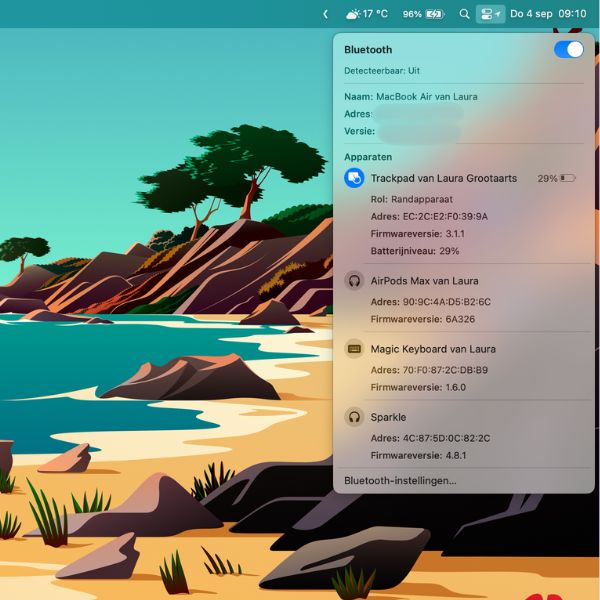This screenshot has height=600, width=600.
Task: Turn off the Bluetooth switch
Action: pyautogui.click(x=569, y=50)
